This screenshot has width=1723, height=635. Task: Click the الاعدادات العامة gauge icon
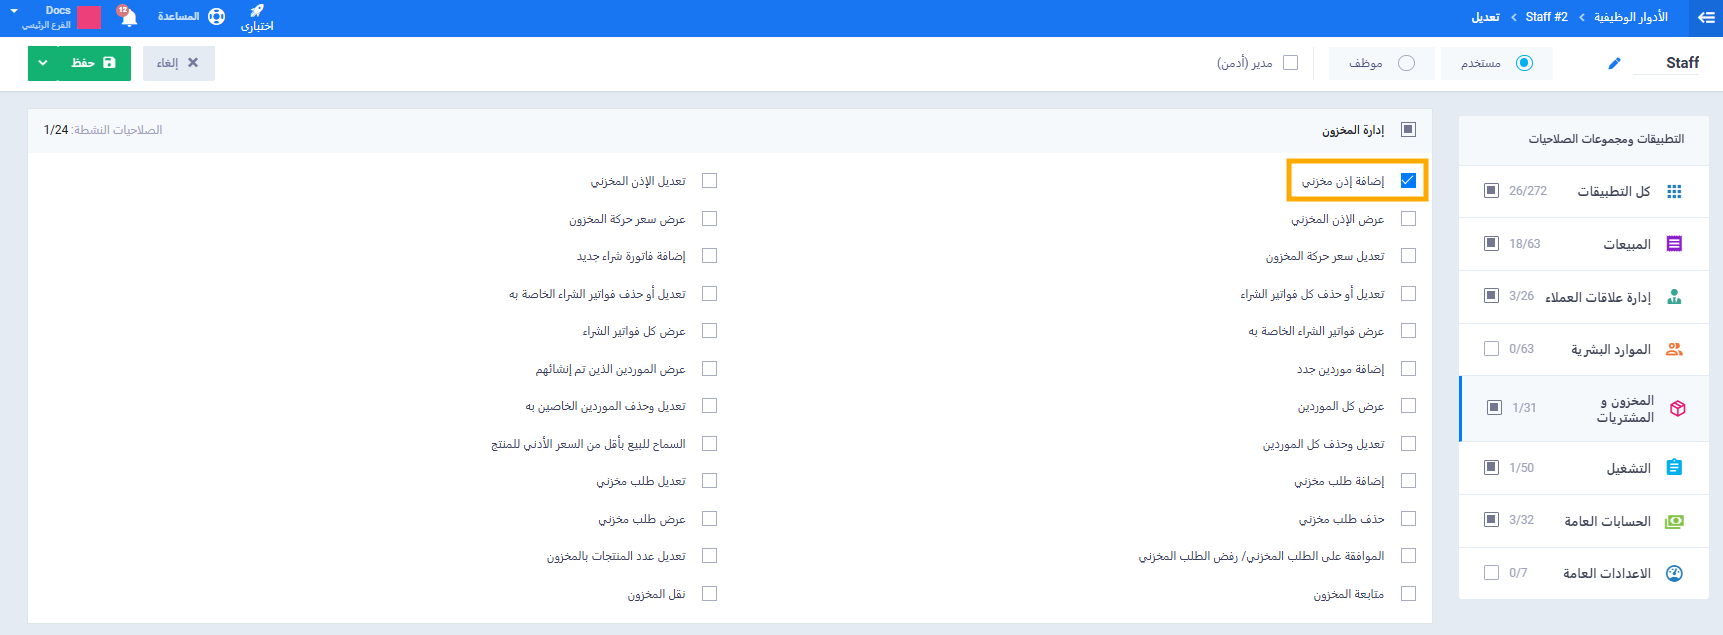pos(1674,573)
